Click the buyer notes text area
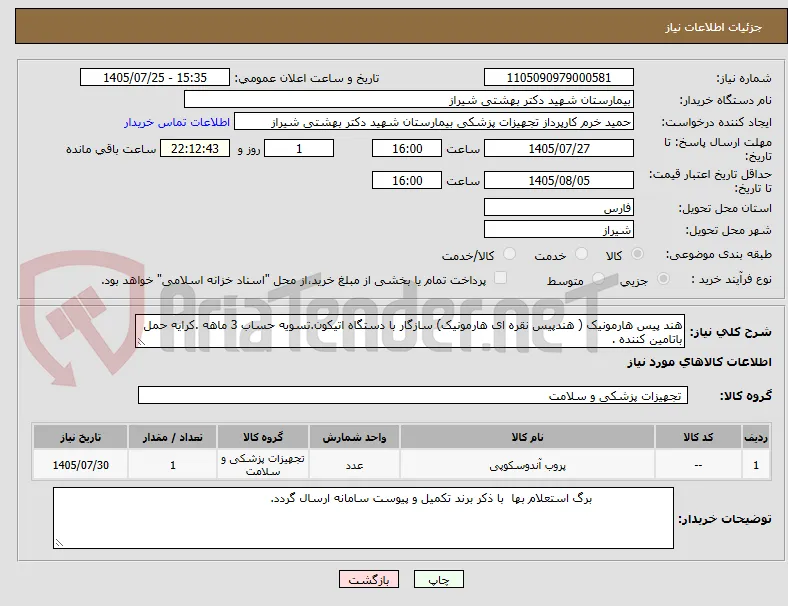 363,518
